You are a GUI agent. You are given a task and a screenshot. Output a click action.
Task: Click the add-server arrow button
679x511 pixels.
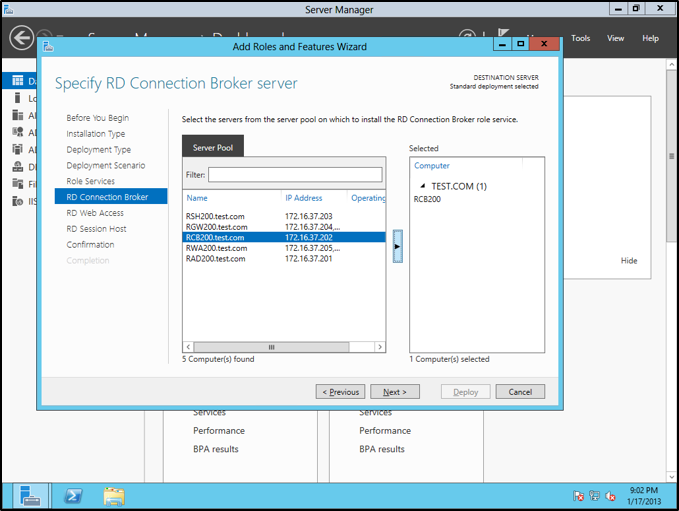click(x=397, y=245)
